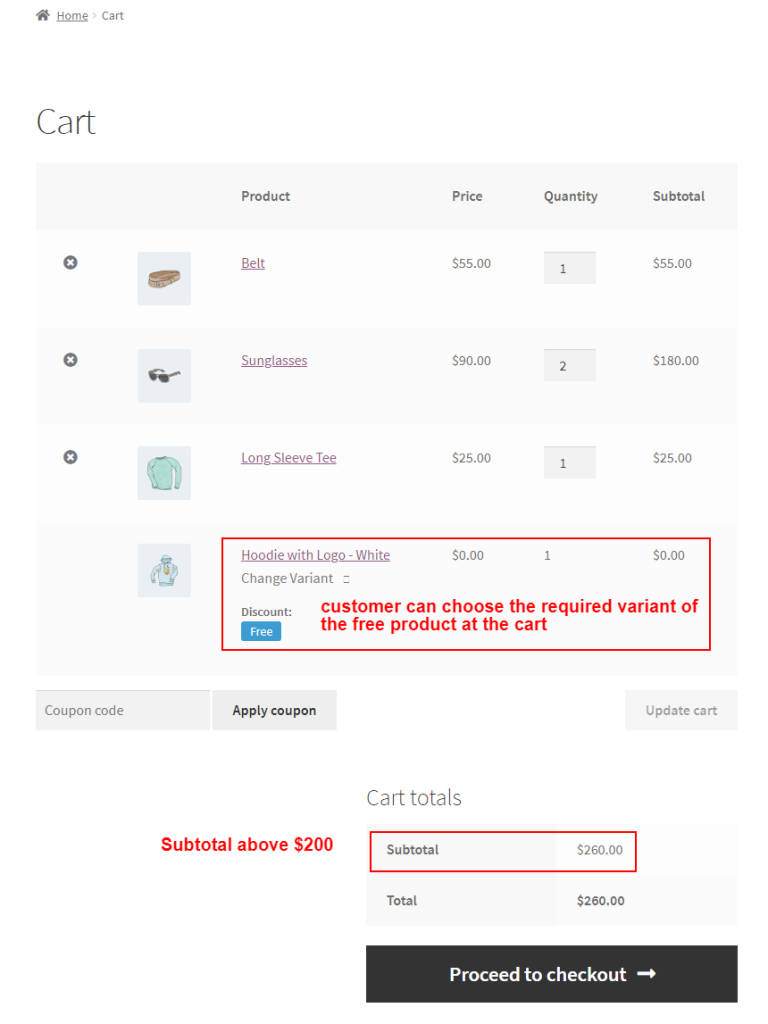Image resolution: width=768 pixels, height=1024 pixels.
Task: Click the checkout arrow icon
Action: coord(648,973)
